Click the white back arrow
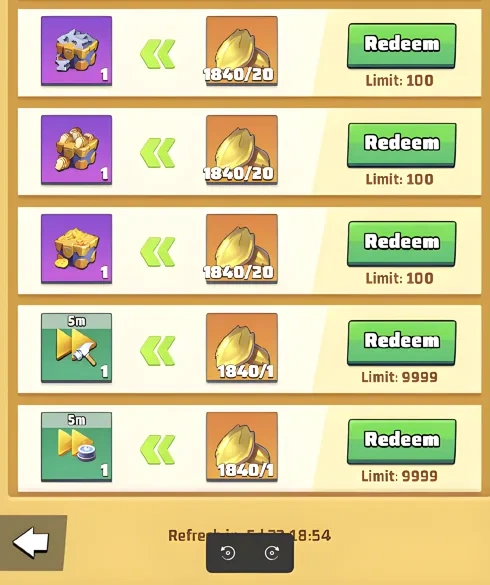 click(x=31, y=542)
